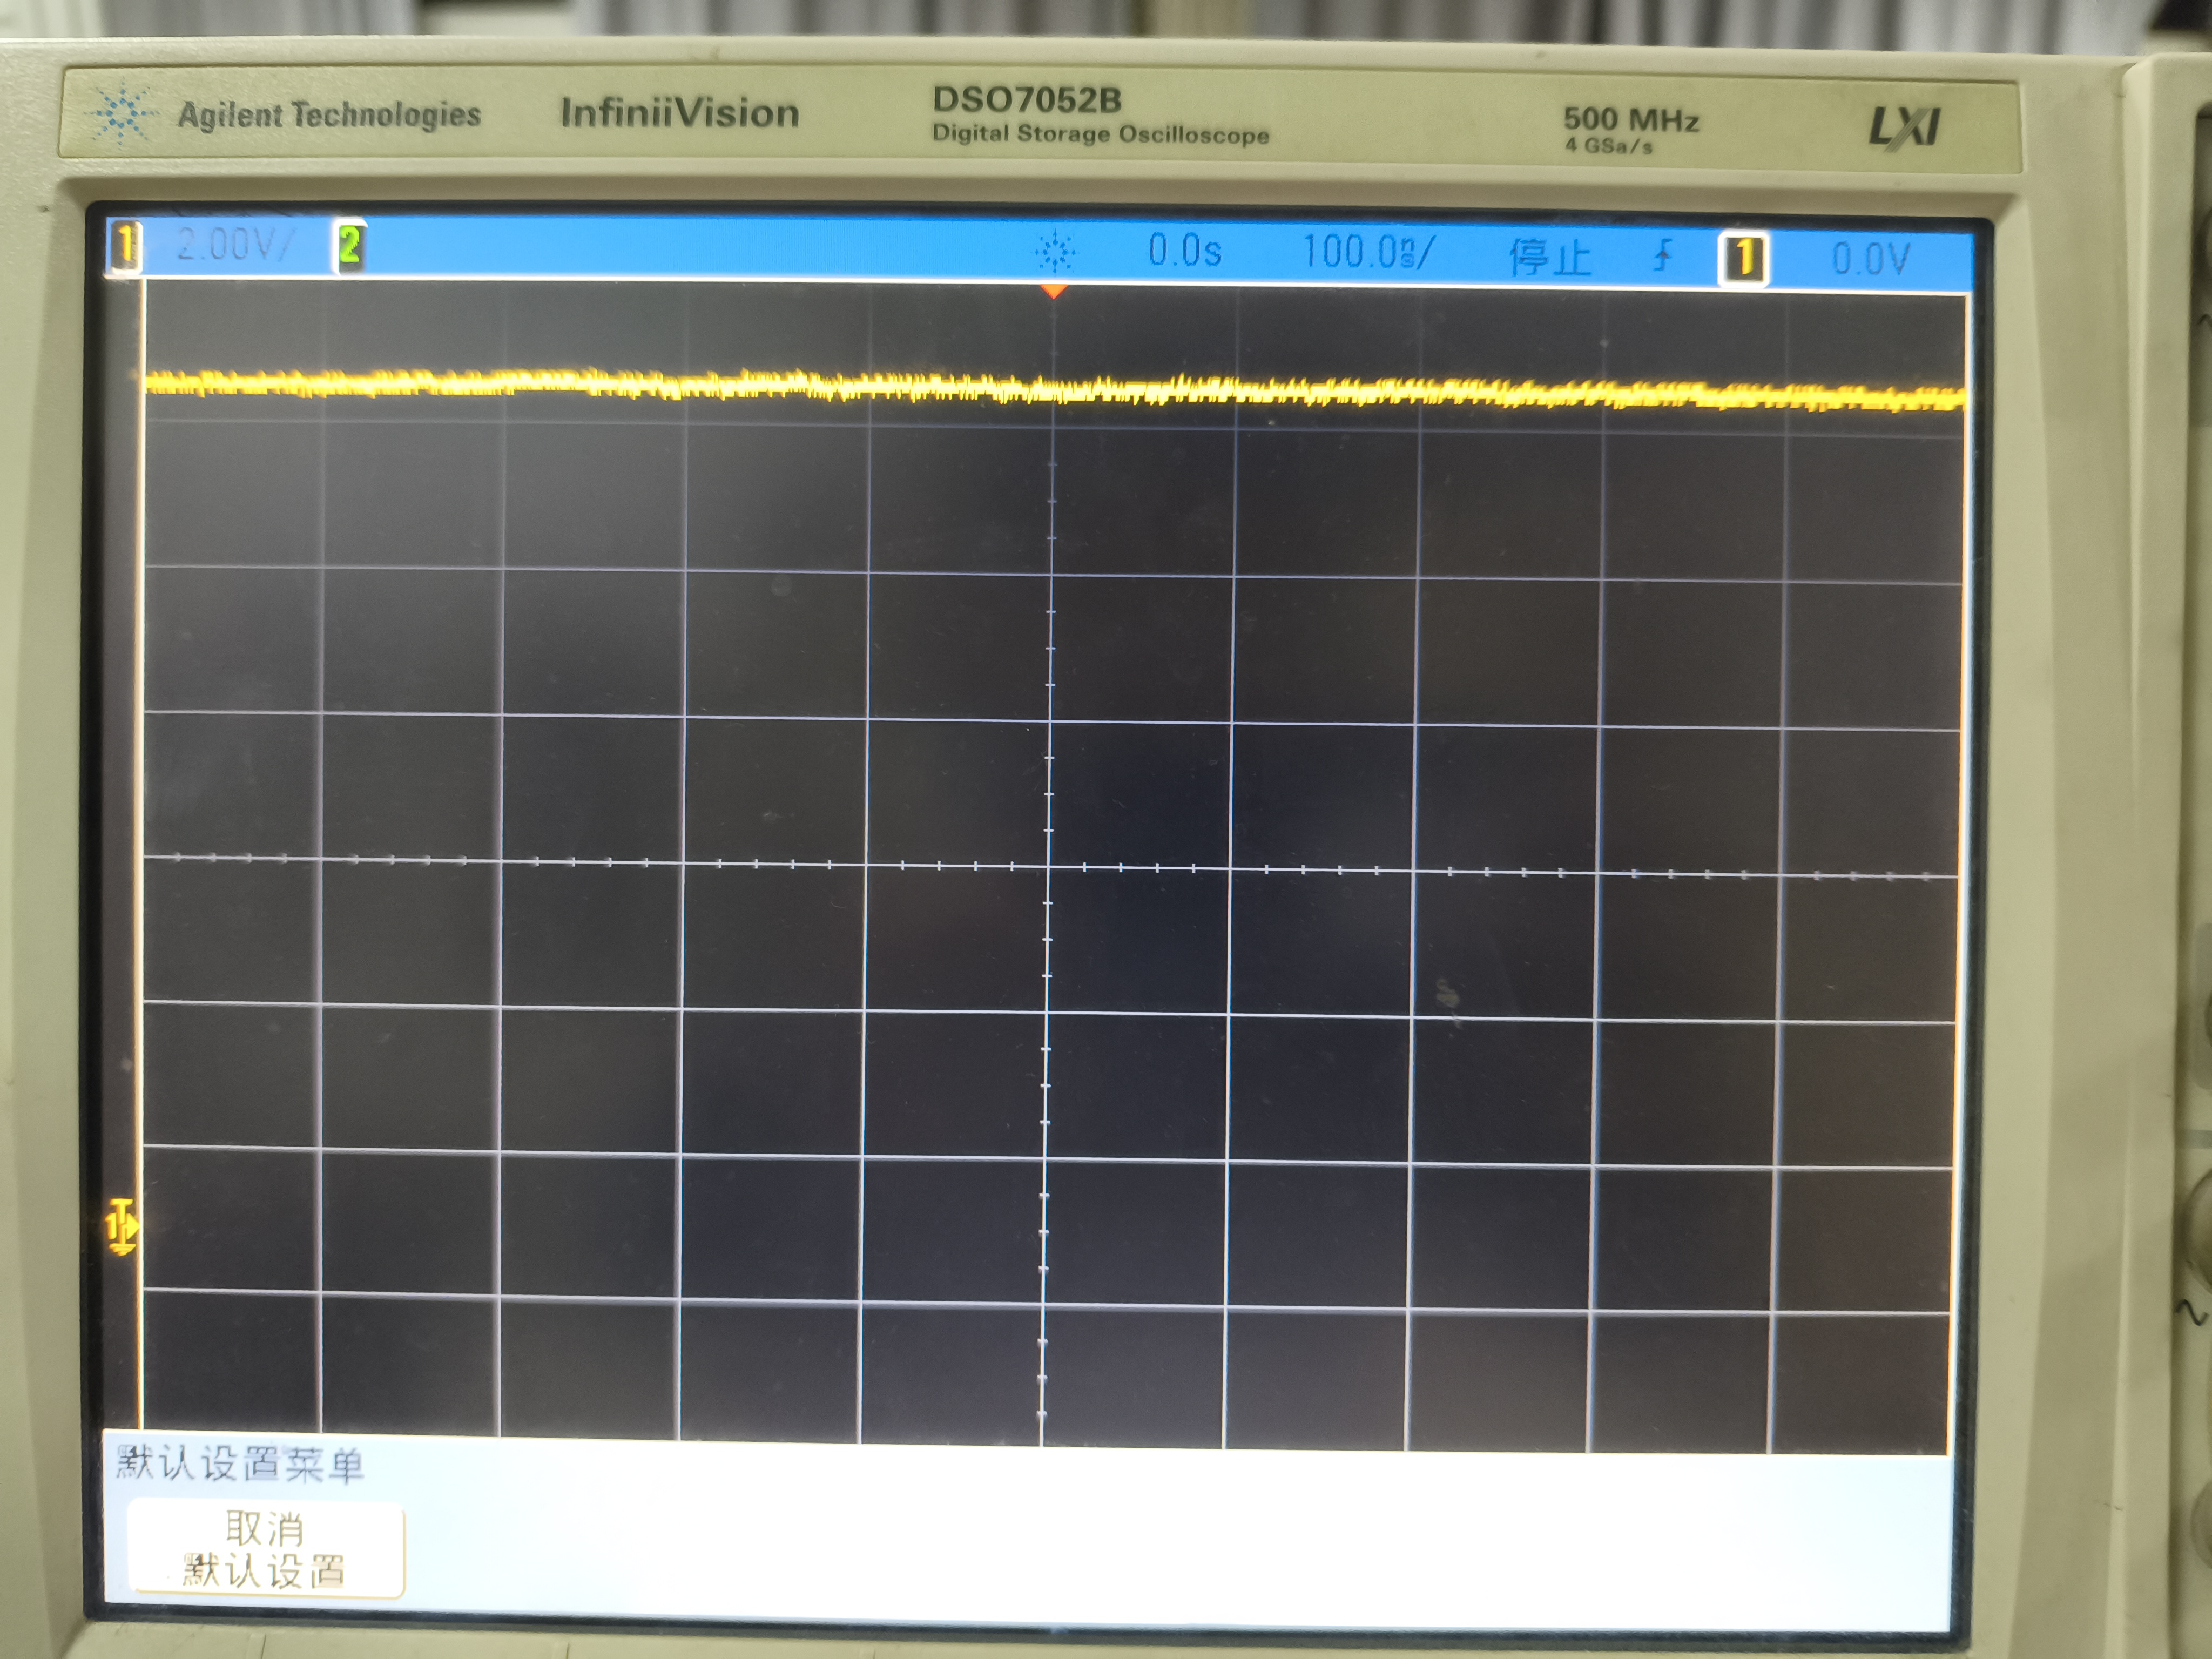Click the Agilent starburst icon in status bar
Viewport: 2212px width, 1659px height.
(x=1054, y=252)
